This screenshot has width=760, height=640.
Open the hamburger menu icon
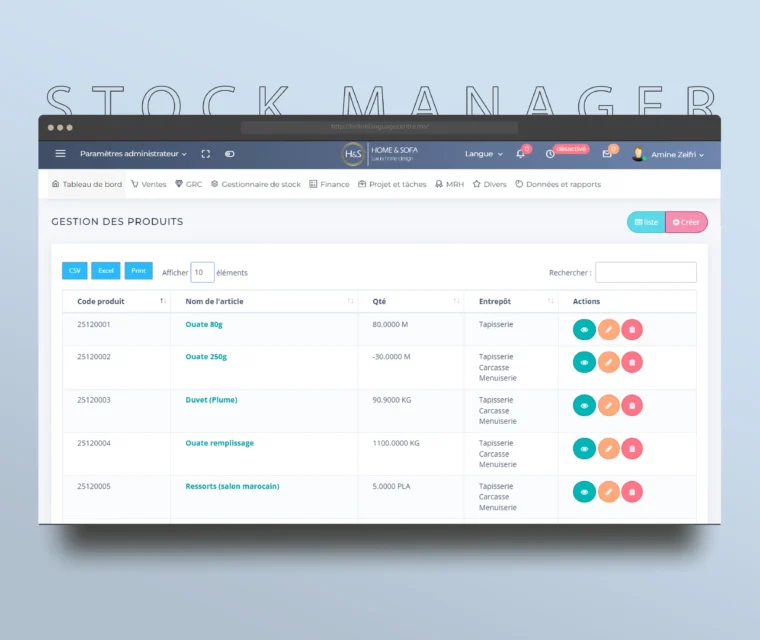pyautogui.click(x=60, y=154)
